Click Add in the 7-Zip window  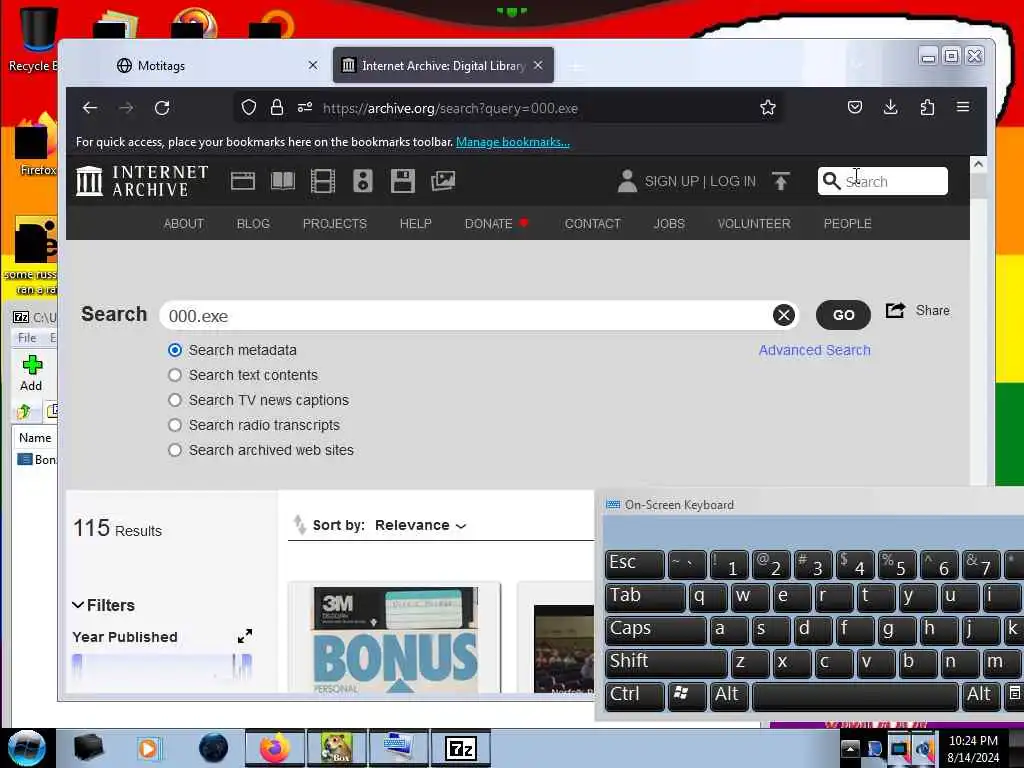(x=31, y=373)
